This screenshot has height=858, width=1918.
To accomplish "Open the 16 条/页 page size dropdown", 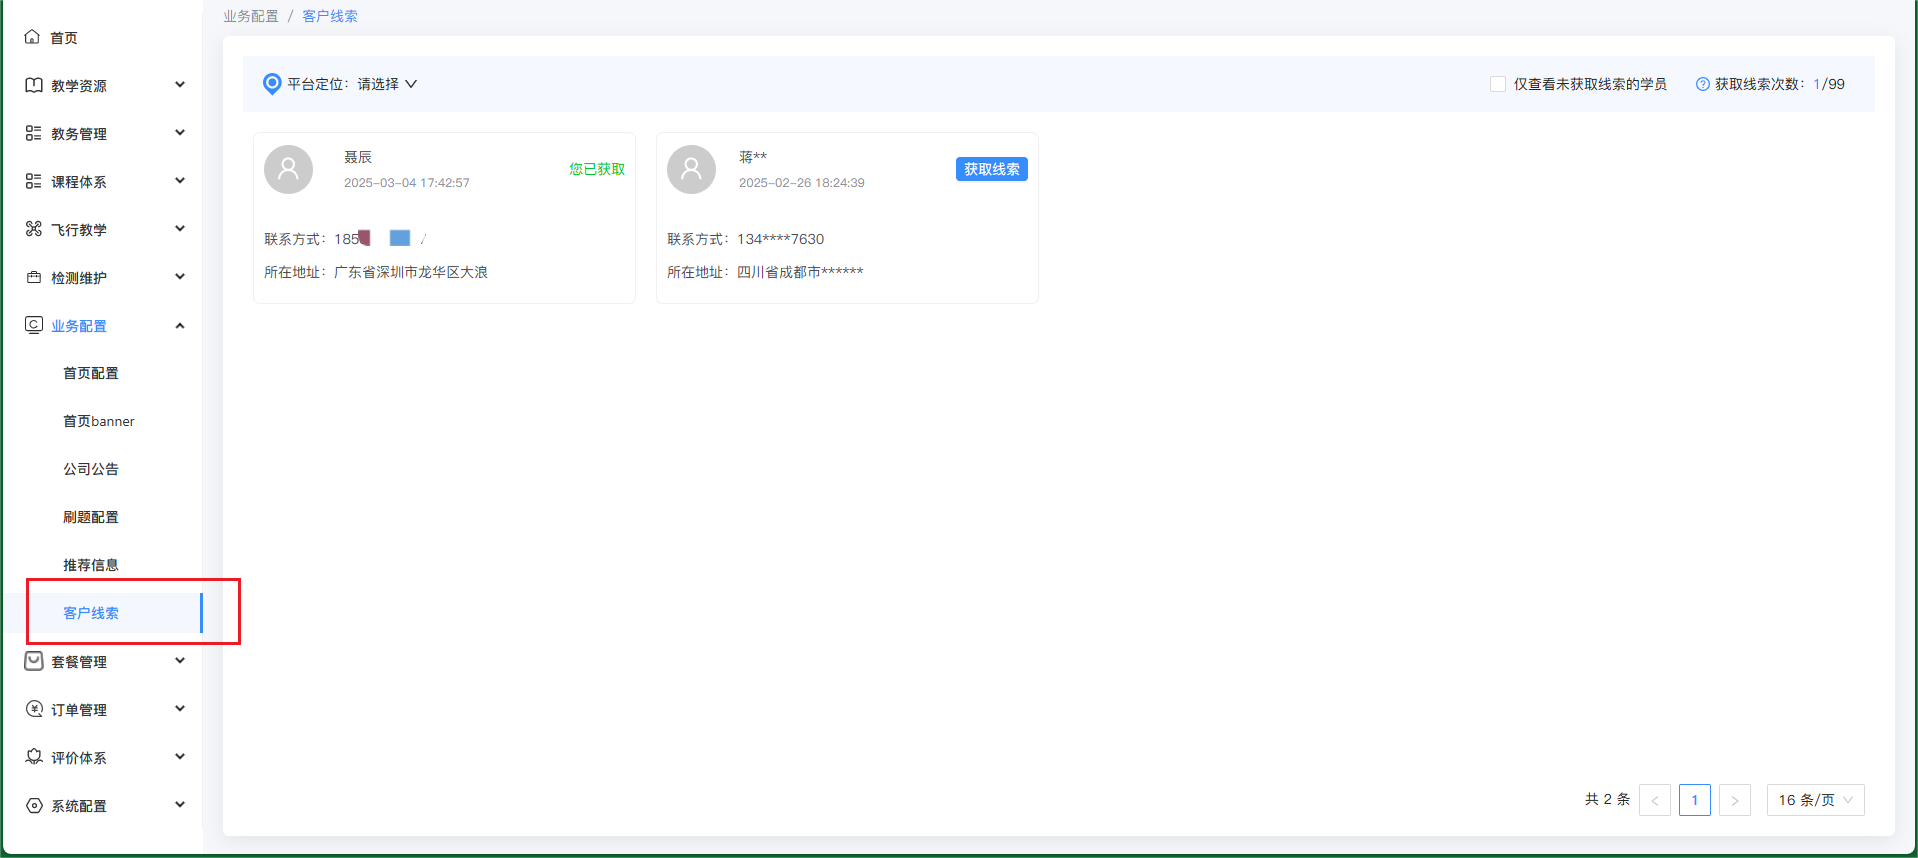I will click(1814, 800).
